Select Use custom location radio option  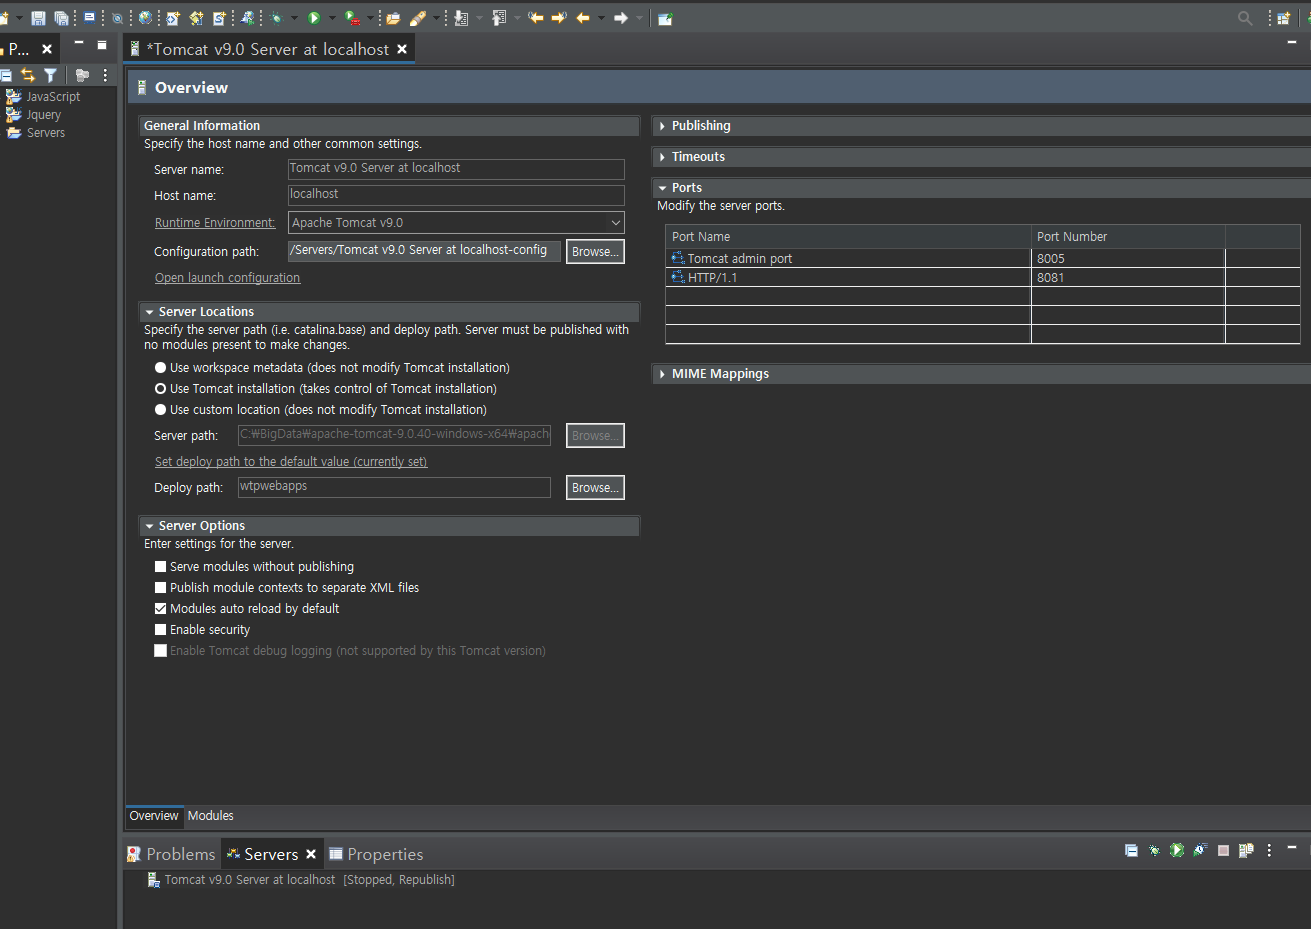160,410
